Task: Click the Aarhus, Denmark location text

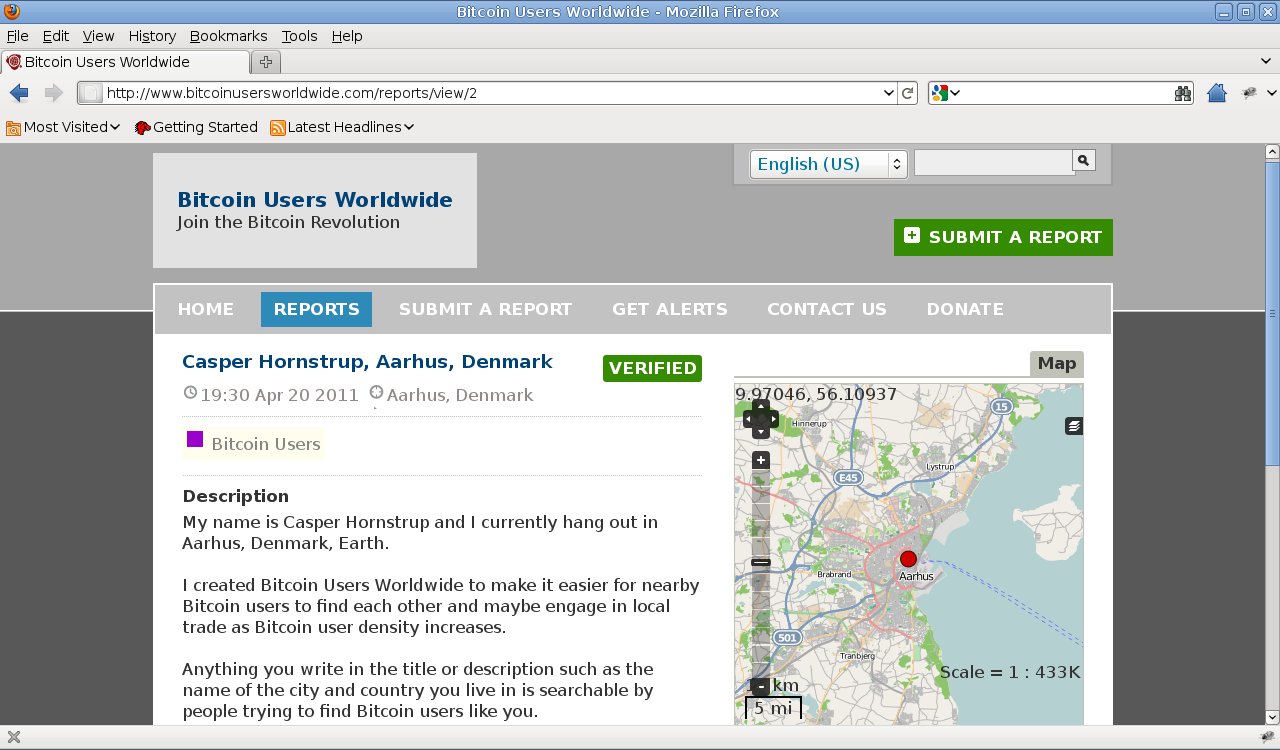Action: point(460,395)
